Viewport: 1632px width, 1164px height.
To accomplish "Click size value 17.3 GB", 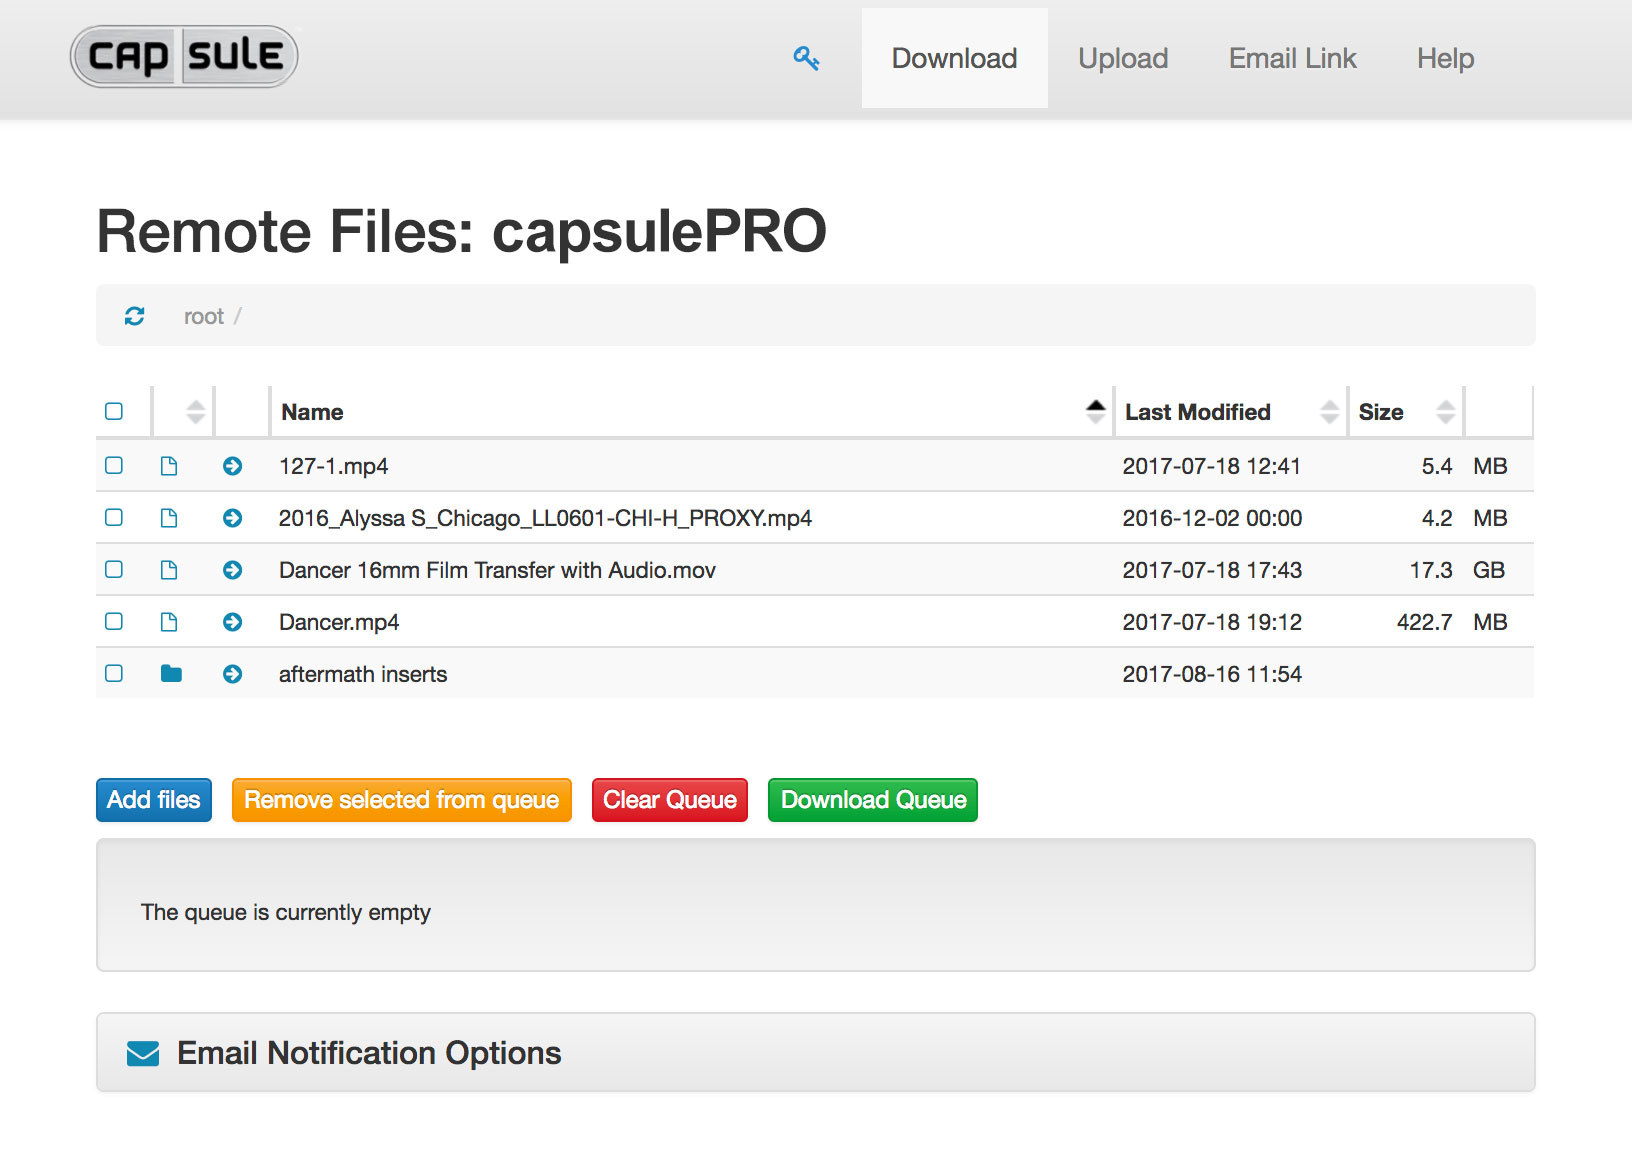I will click(1457, 570).
